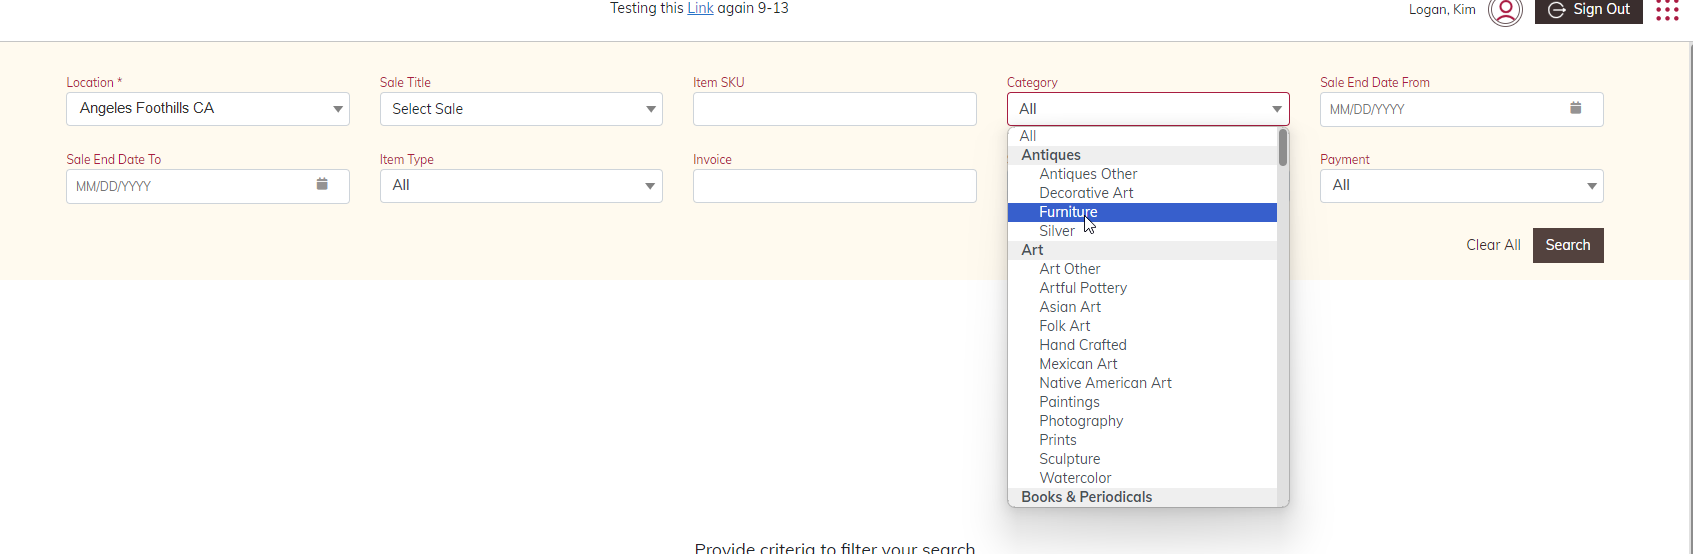1693x554 pixels.
Task: Select Watercolor in the category list
Action: click(x=1075, y=478)
